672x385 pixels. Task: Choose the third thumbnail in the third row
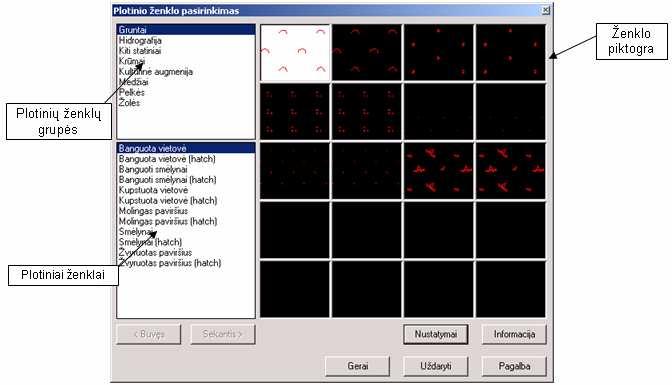coord(439,171)
